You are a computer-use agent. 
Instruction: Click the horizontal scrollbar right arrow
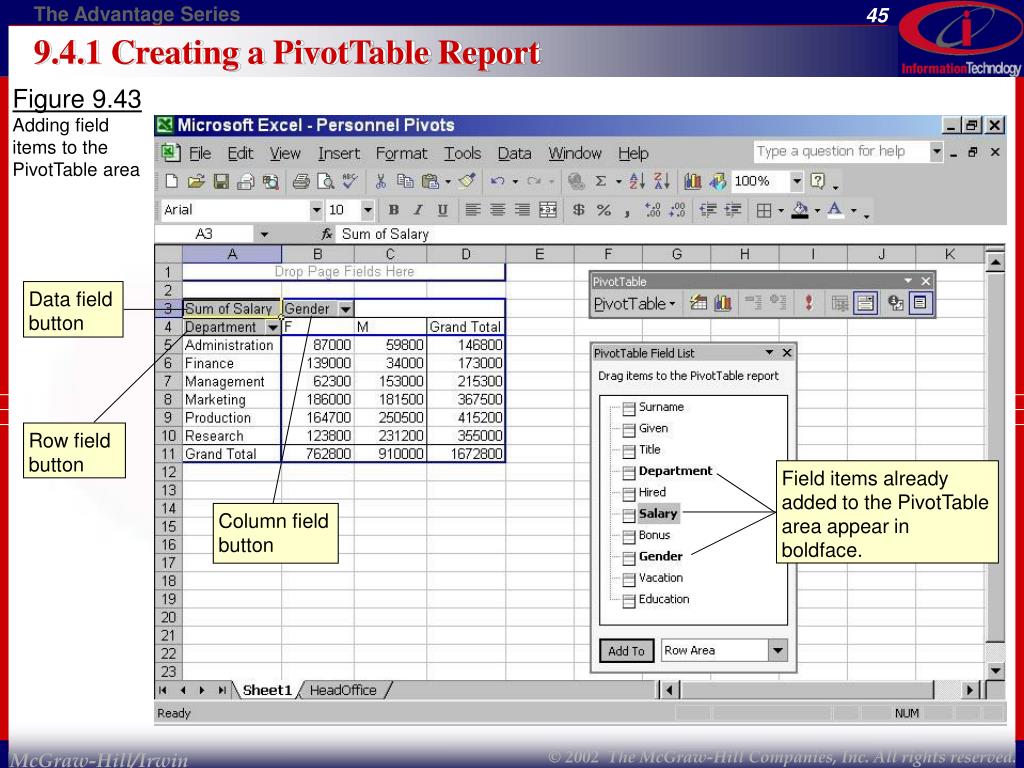(x=970, y=690)
